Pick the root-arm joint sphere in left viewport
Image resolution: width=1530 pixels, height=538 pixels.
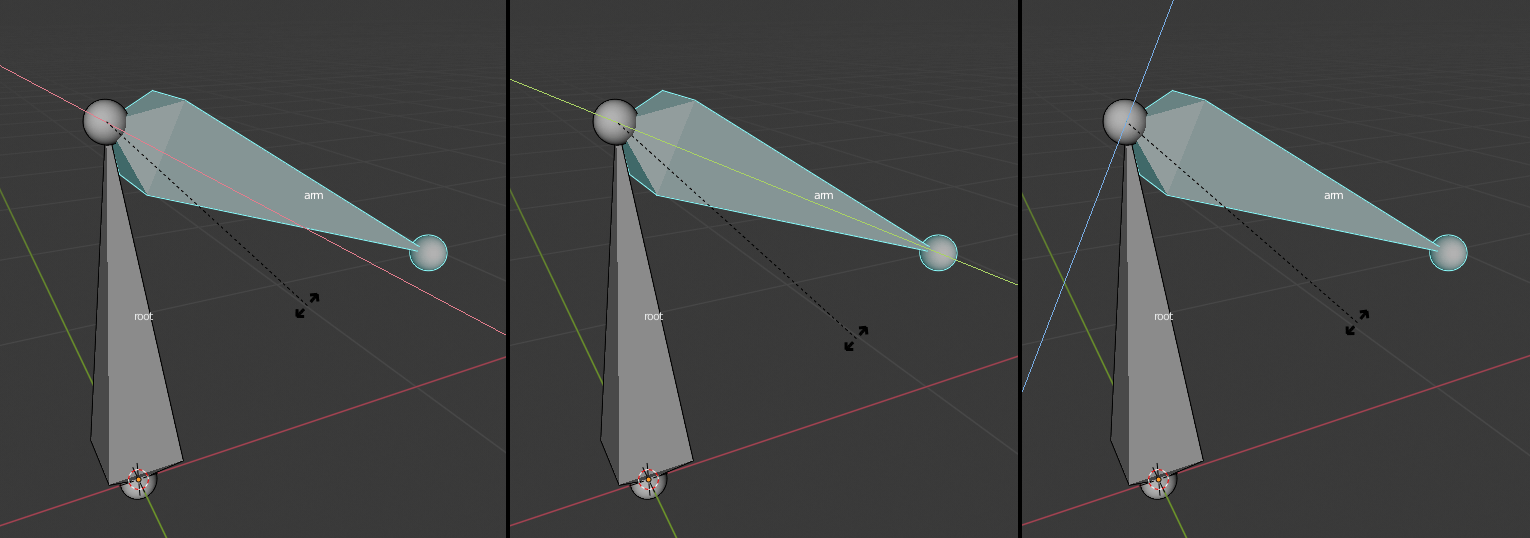point(105,122)
